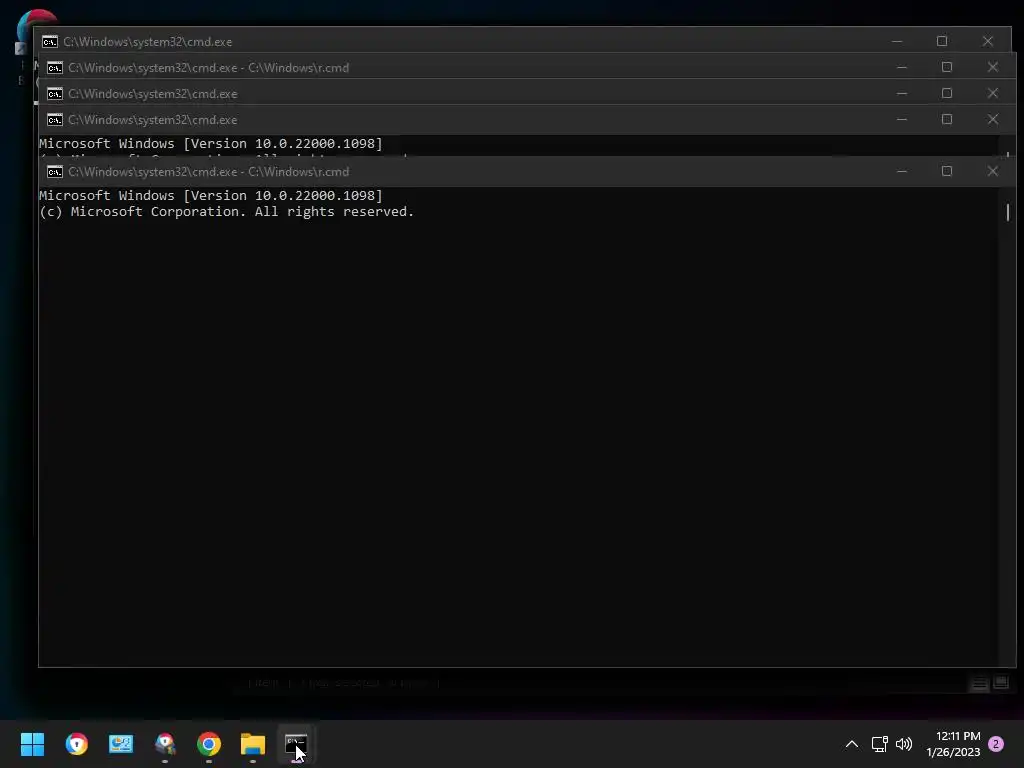Image resolution: width=1024 pixels, height=768 pixels.
Task: Open system menu icon of the background r.cmd window
Action: pyautogui.click(x=55, y=68)
